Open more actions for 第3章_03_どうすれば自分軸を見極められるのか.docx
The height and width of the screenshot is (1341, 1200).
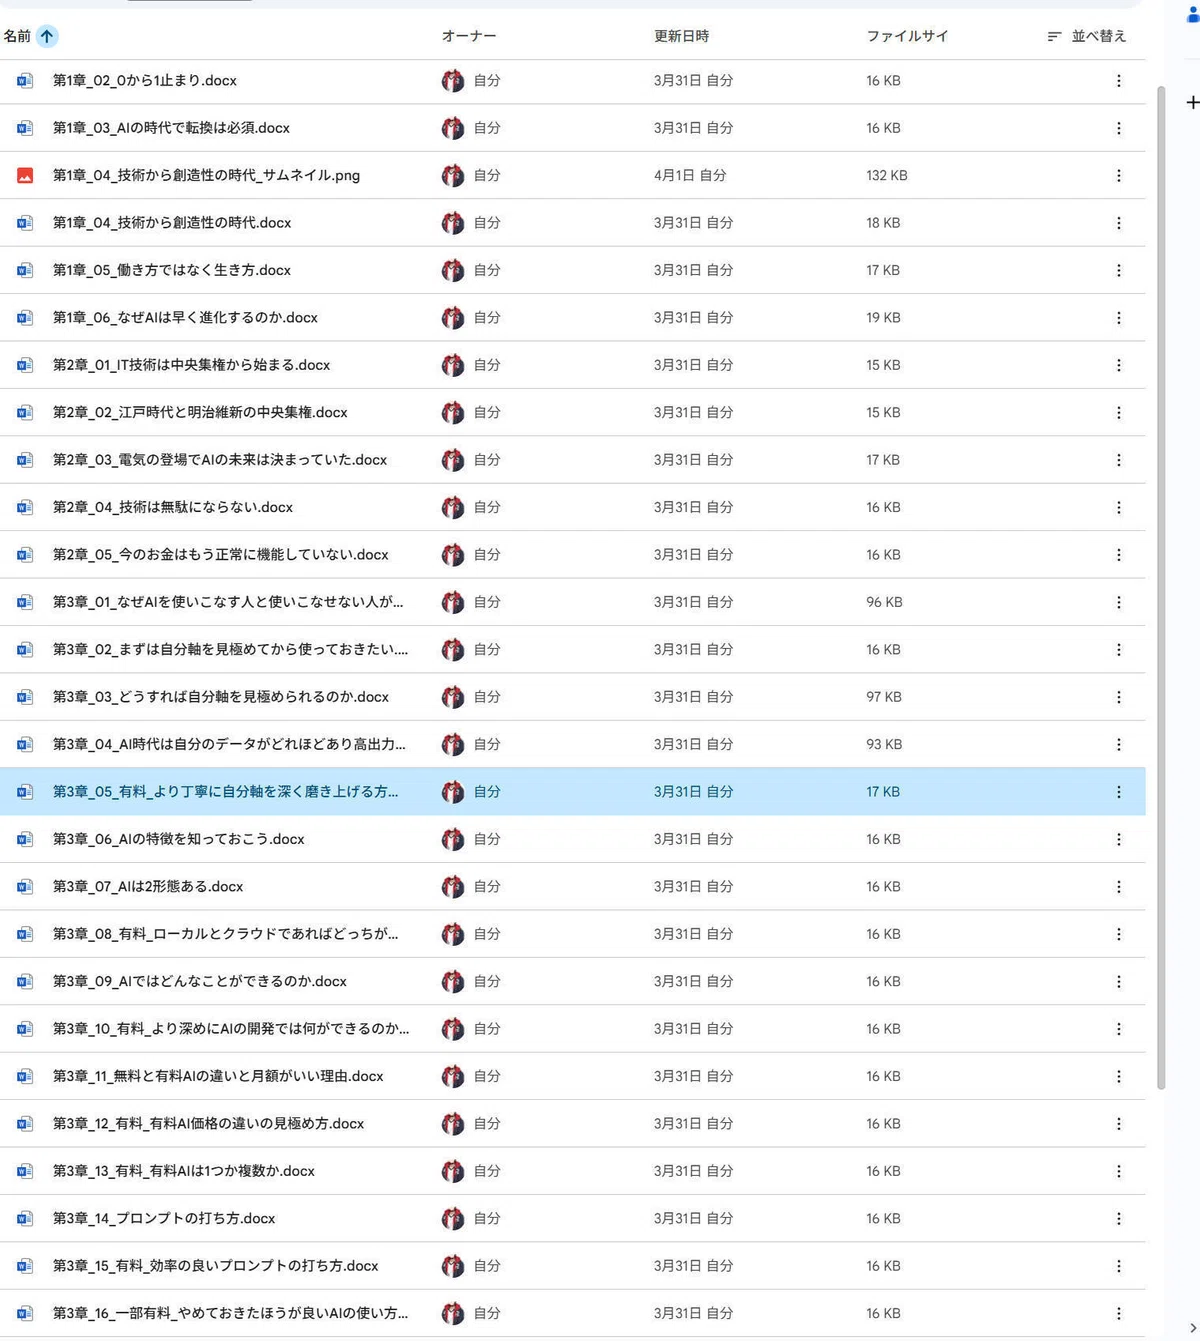click(1118, 697)
